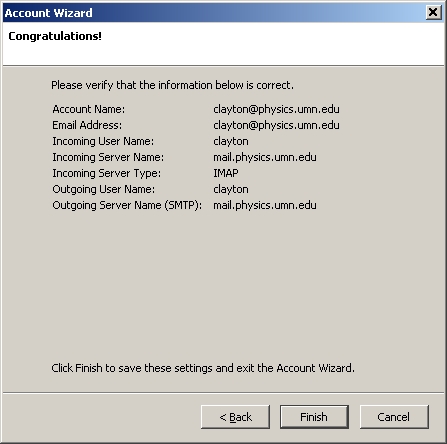Click the Account Name value clayton@physics.umn.edu
Image resolution: width=447 pixels, height=444 pixels.
click(x=276, y=109)
